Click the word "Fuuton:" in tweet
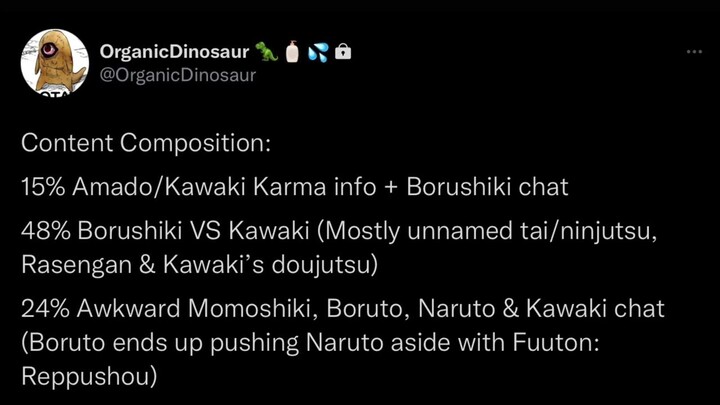 [556, 343]
